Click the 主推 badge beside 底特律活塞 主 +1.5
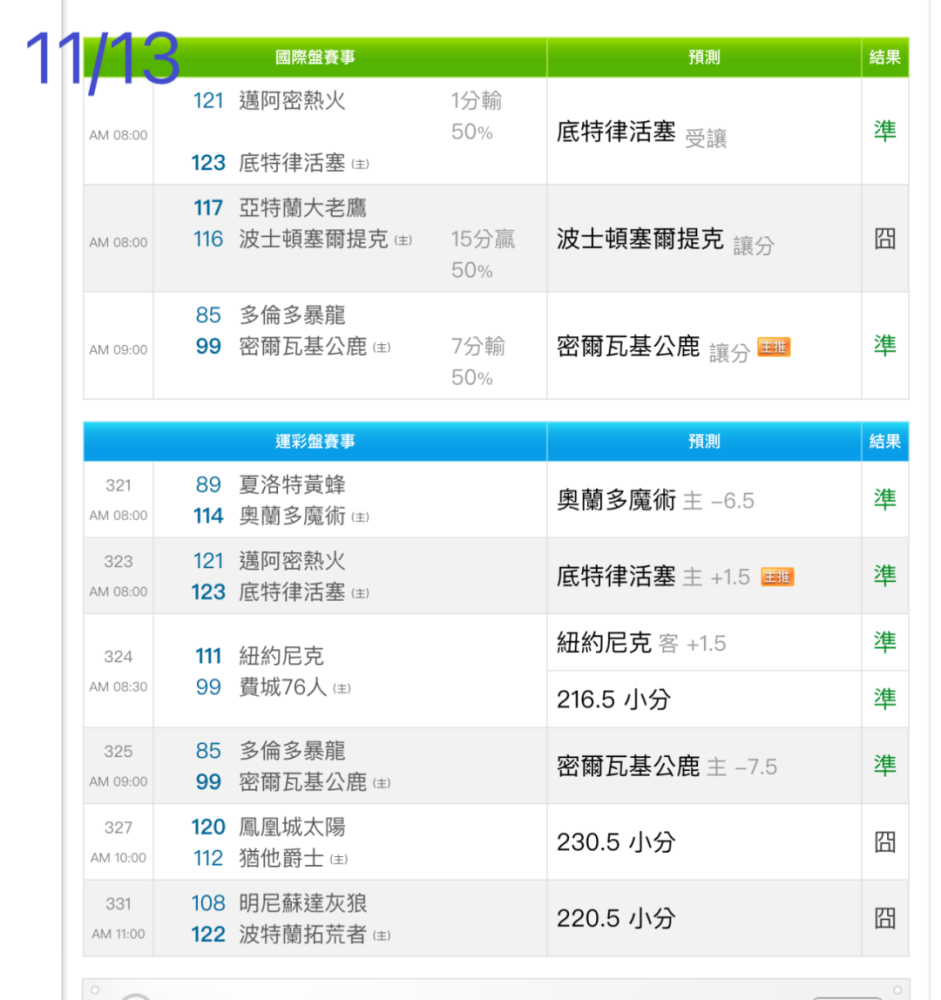941x1000 pixels. click(x=777, y=577)
